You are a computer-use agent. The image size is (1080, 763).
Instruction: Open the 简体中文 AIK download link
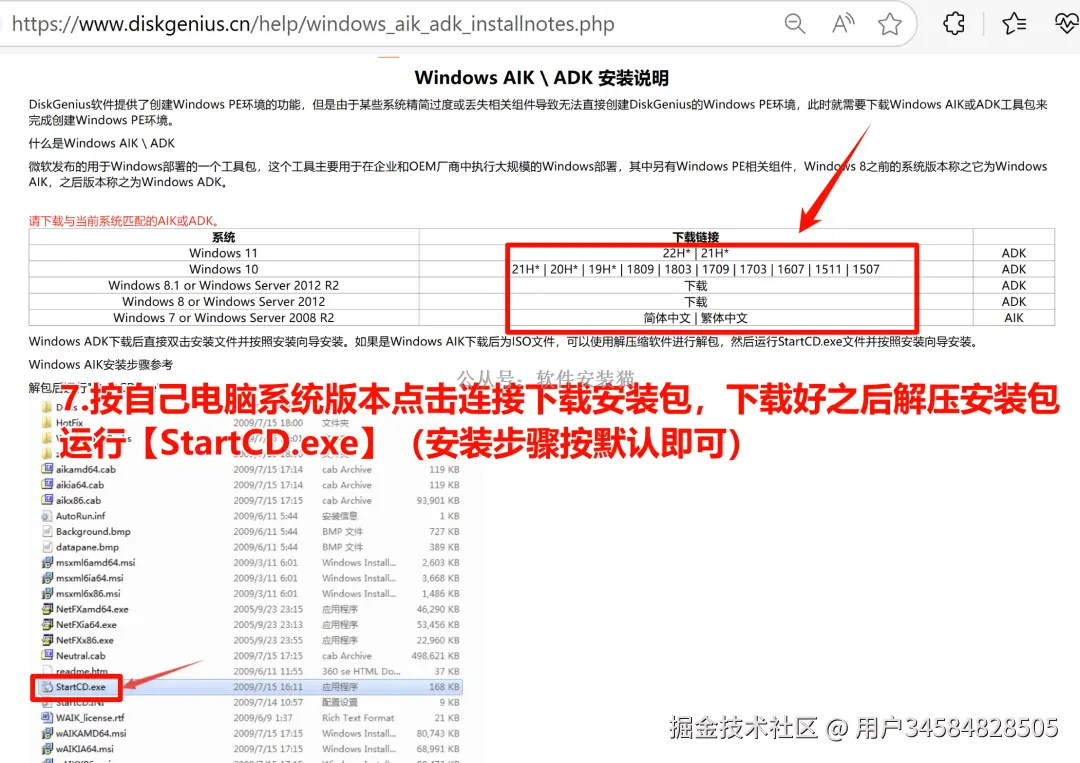pyautogui.click(x=667, y=317)
